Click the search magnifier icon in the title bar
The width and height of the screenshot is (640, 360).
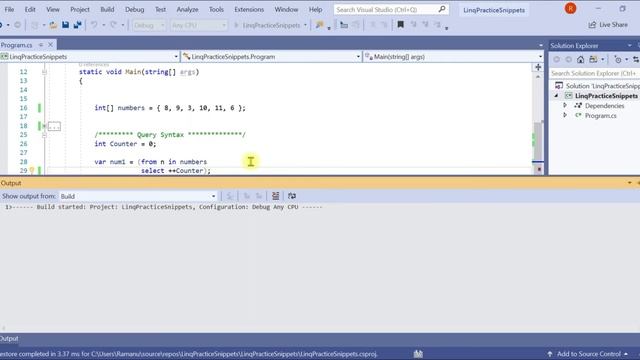[442, 9]
